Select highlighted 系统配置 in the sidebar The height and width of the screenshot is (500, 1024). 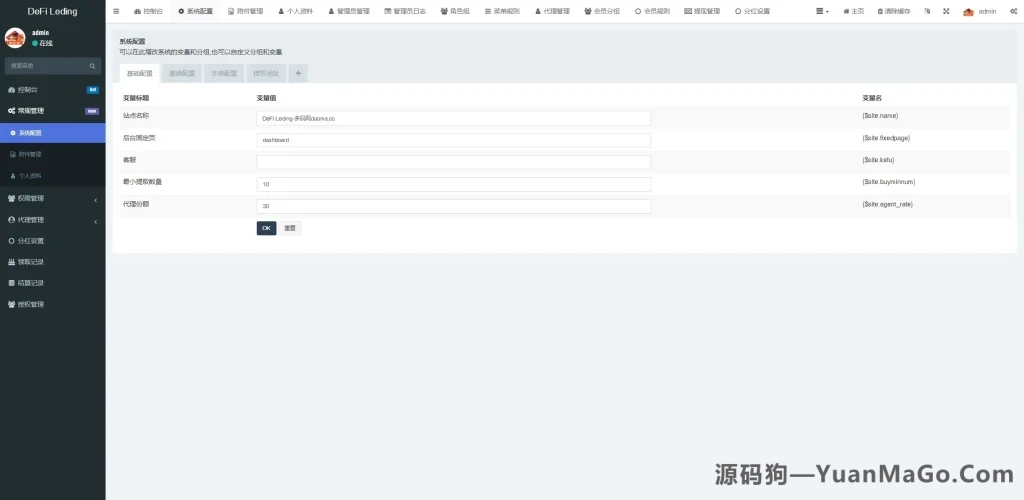[x=52, y=133]
